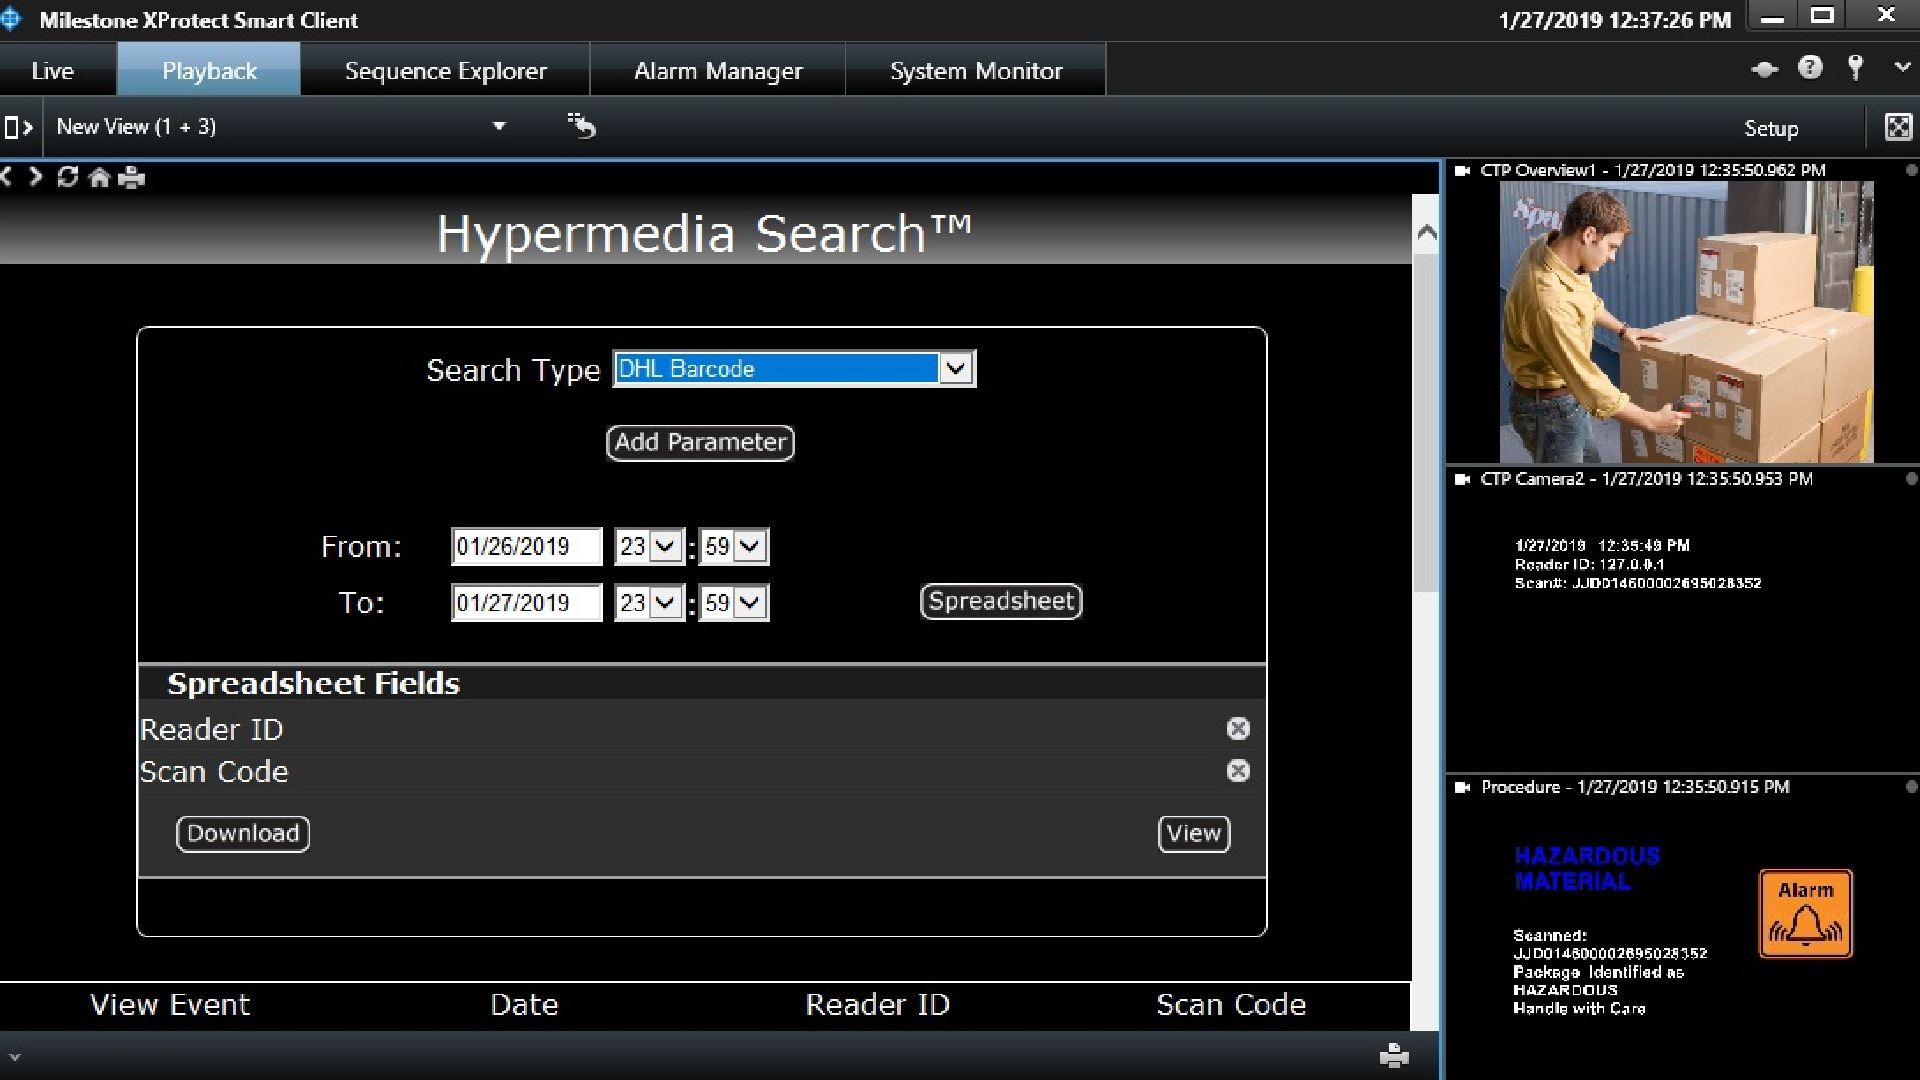Click status indicator dot on CTP Overview1 tile
This screenshot has height=1080, width=1920.
click(x=1911, y=171)
